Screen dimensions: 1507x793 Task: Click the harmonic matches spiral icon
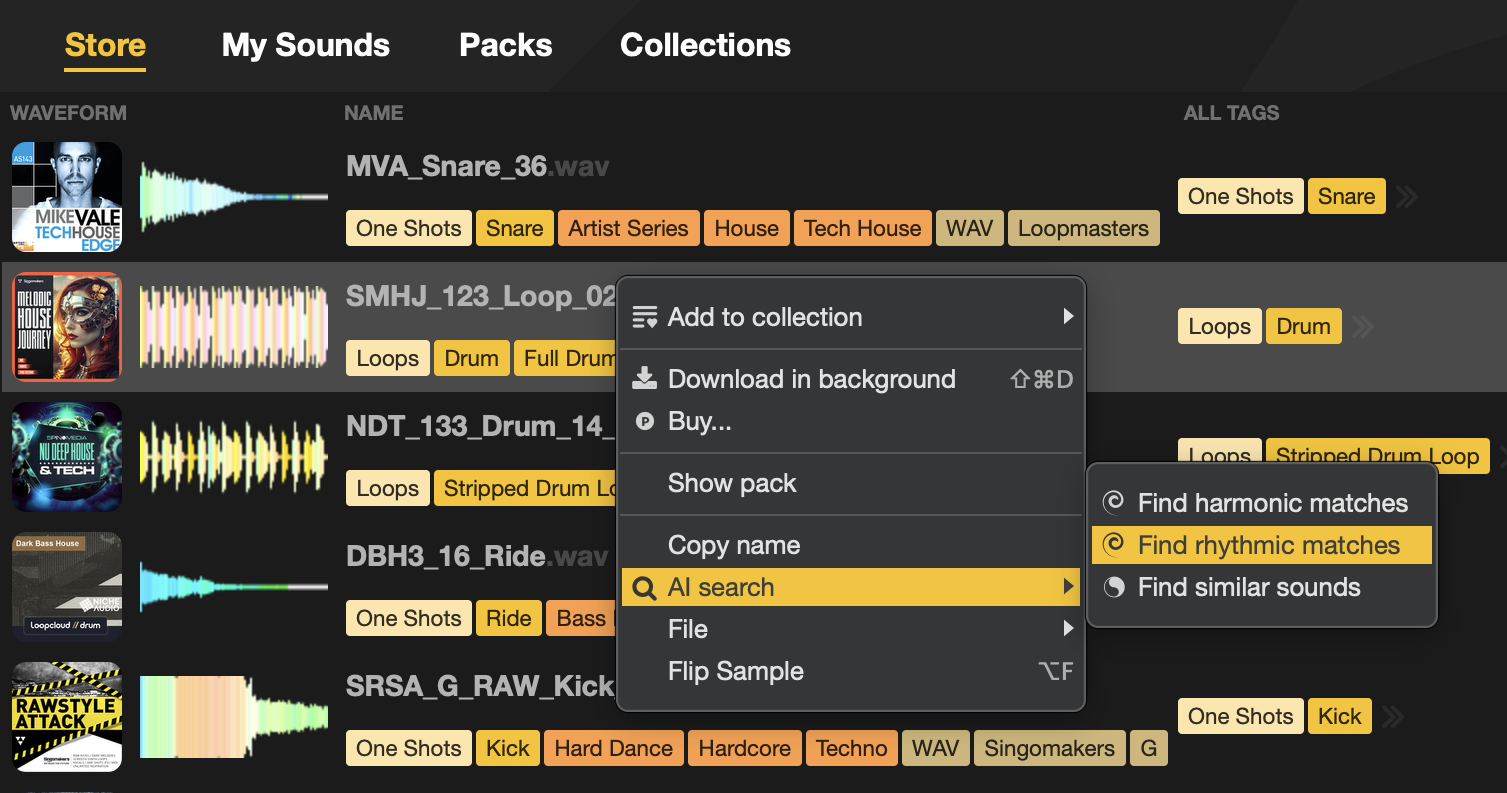click(x=1113, y=502)
